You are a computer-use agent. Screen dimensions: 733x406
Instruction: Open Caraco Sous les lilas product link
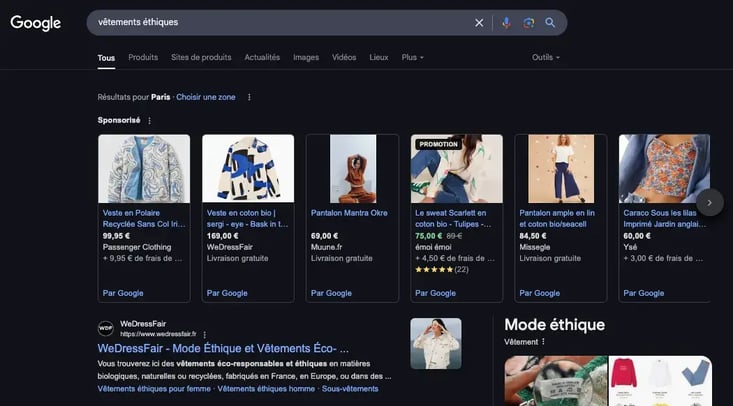(x=665, y=218)
